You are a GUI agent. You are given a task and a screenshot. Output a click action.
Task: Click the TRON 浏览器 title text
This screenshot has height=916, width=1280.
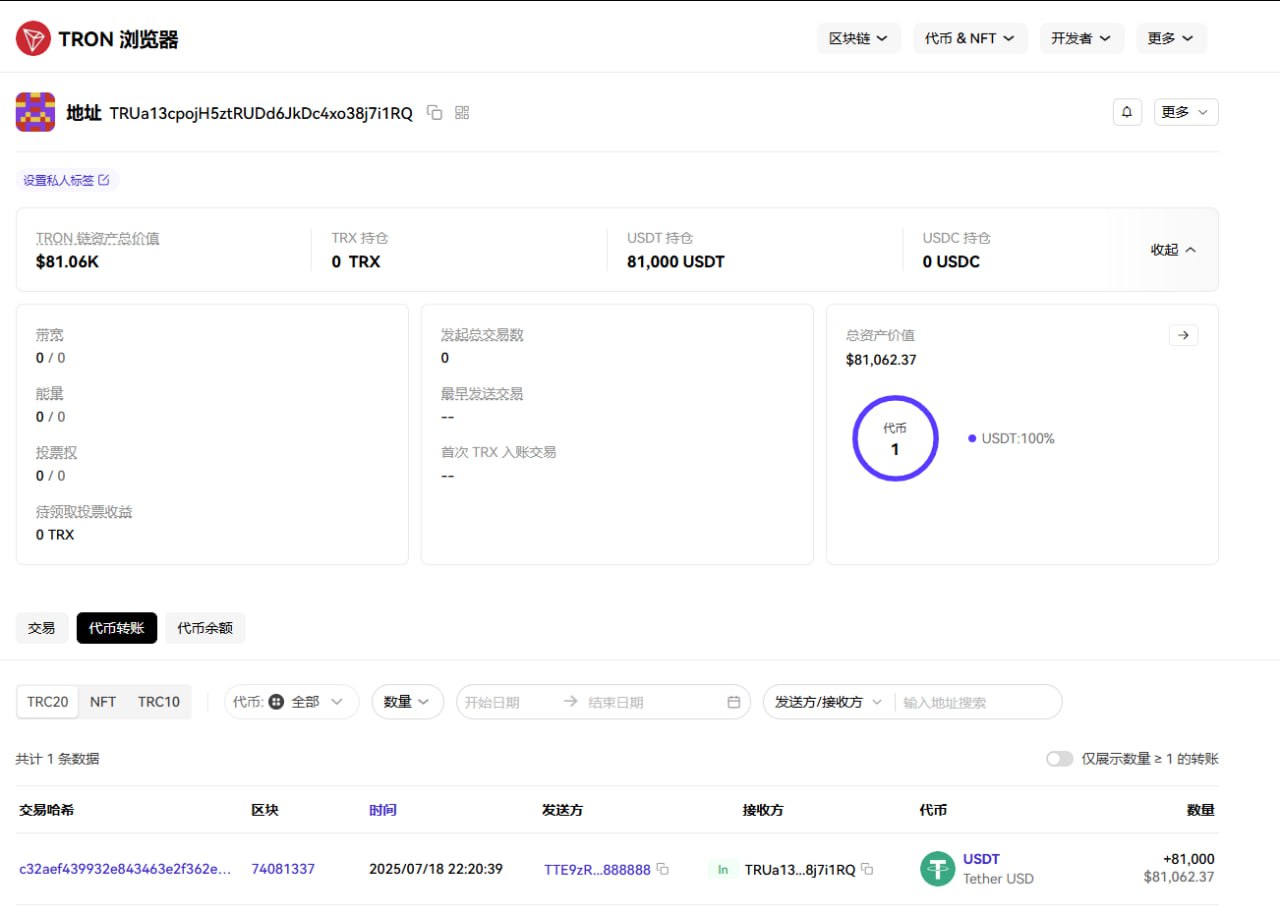(118, 40)
